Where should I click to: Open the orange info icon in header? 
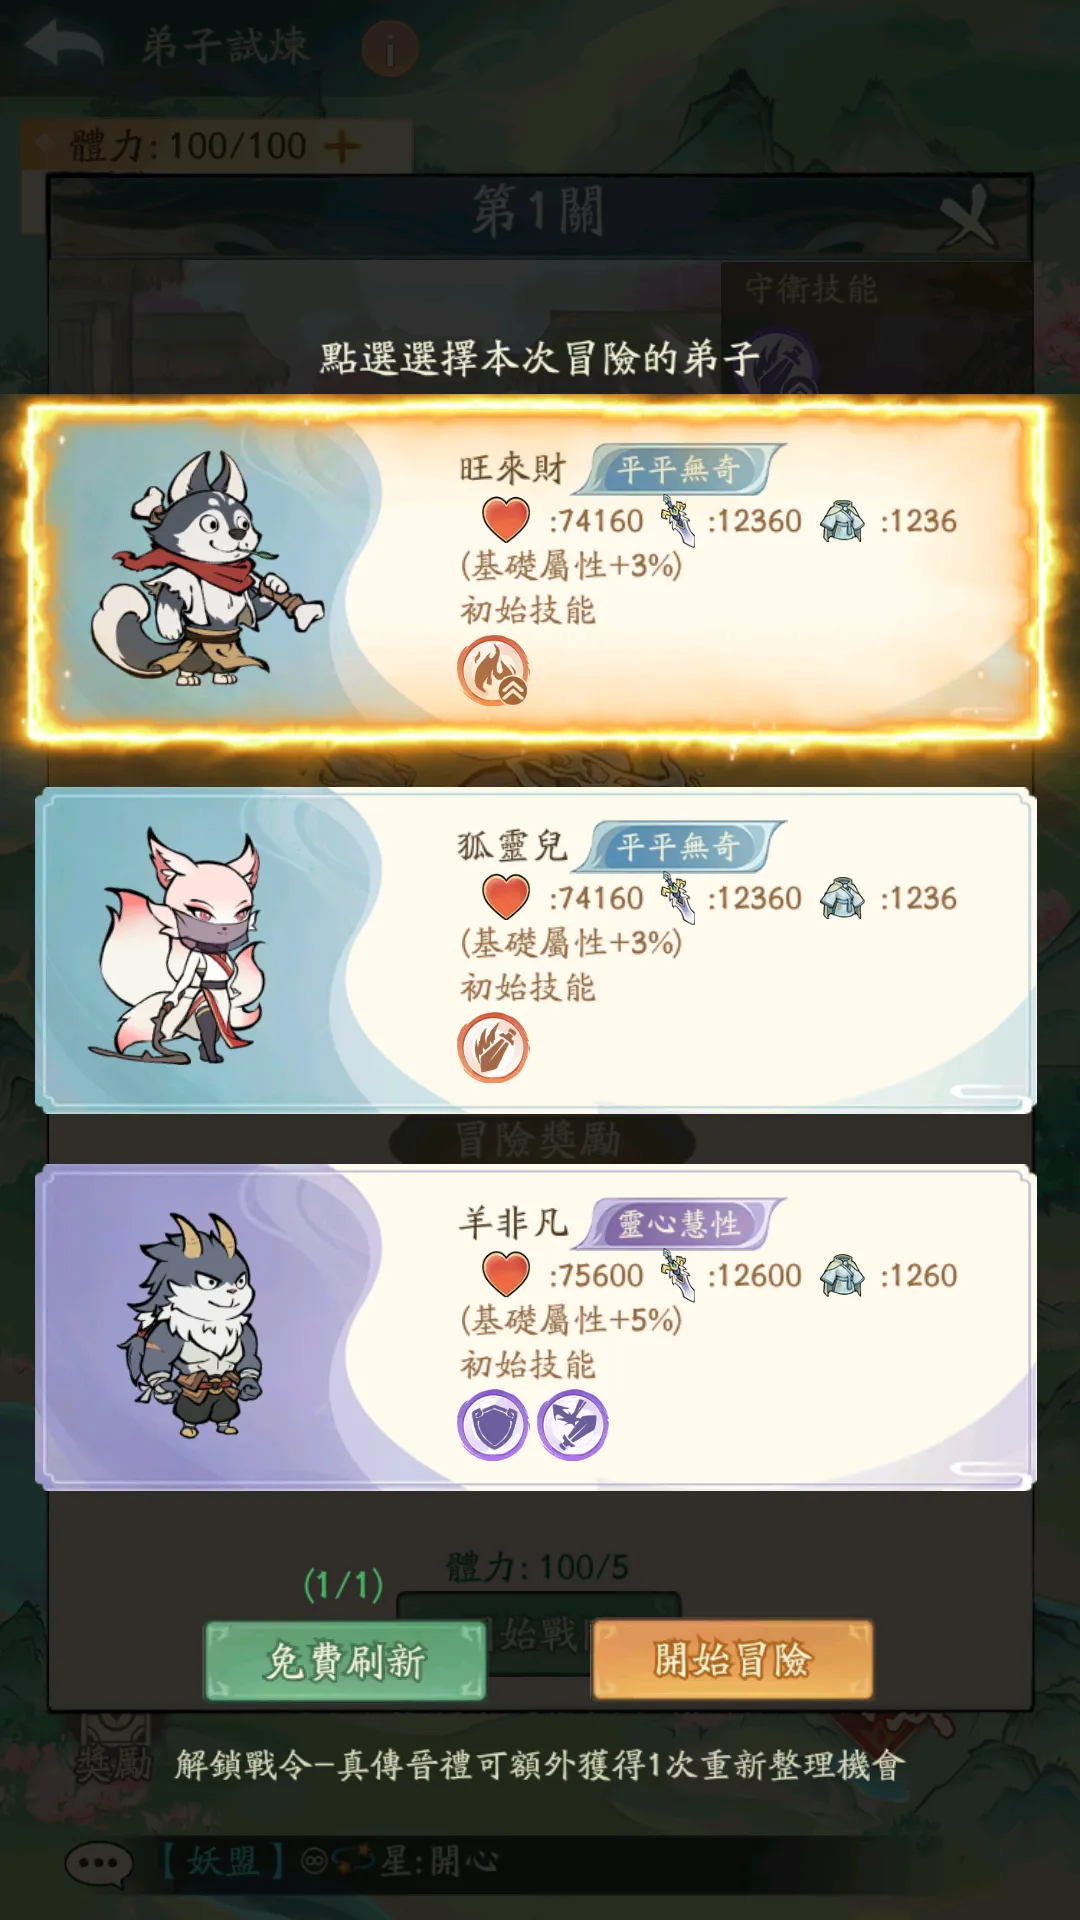click(x=390, y=48)
